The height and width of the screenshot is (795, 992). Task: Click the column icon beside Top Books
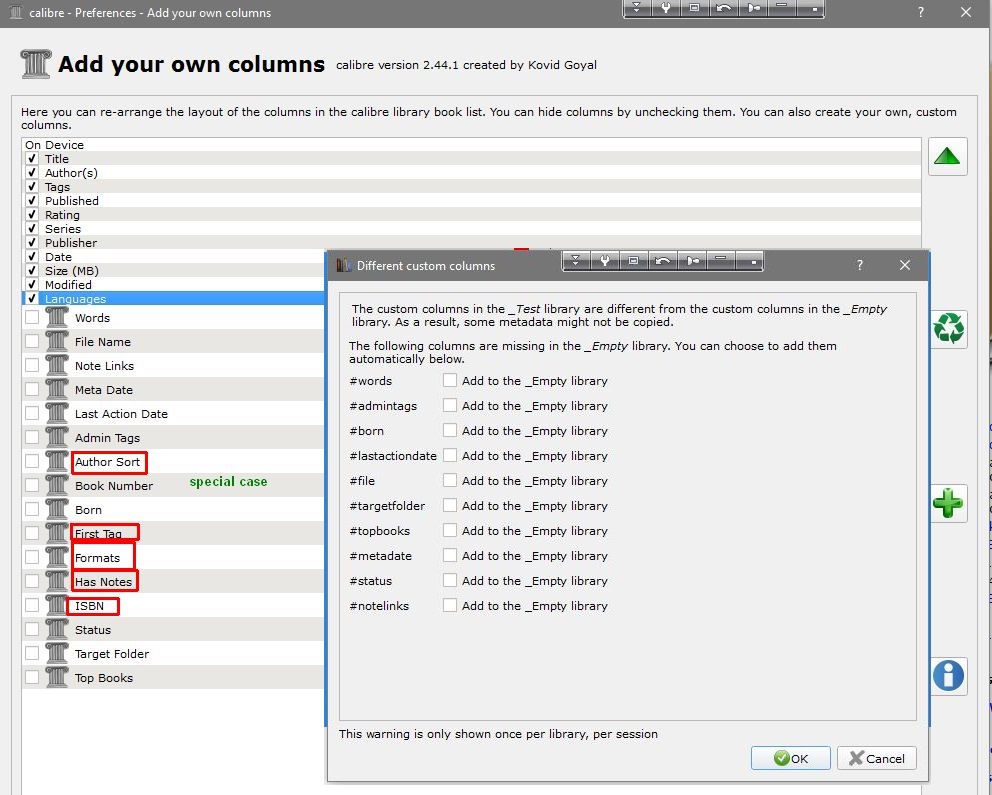(56, 677)
